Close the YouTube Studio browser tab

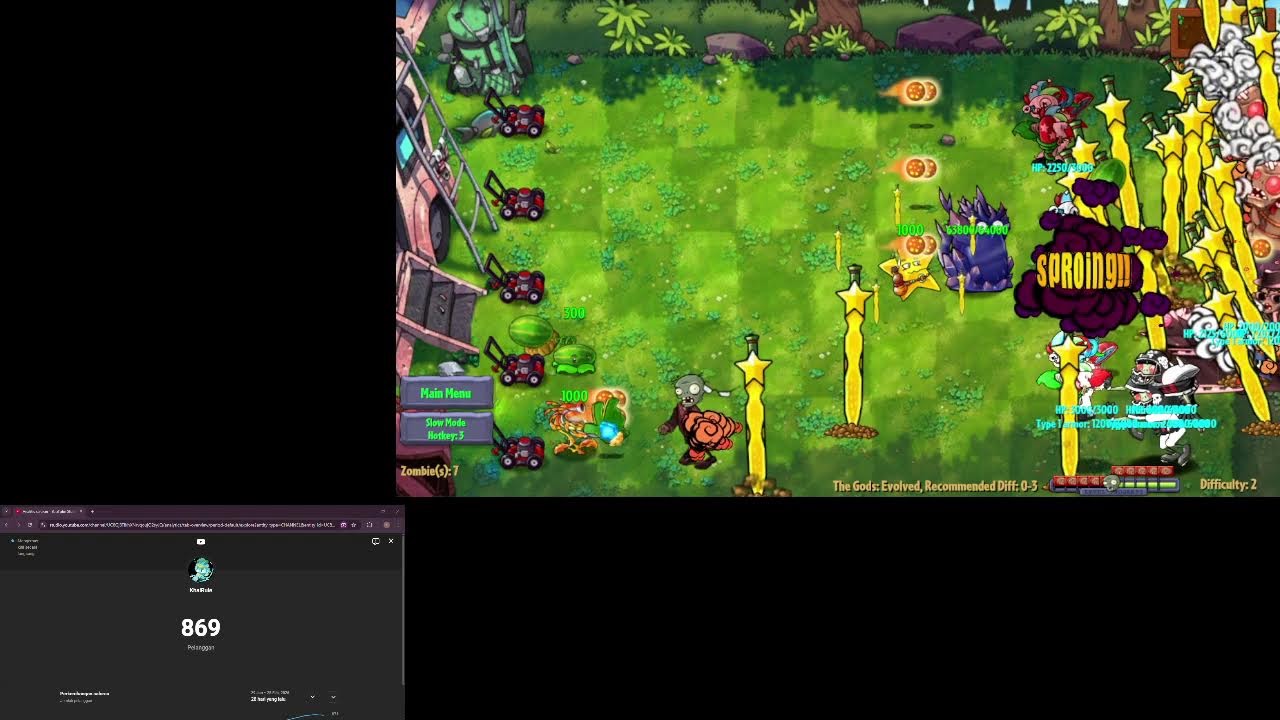coord(81,511)
